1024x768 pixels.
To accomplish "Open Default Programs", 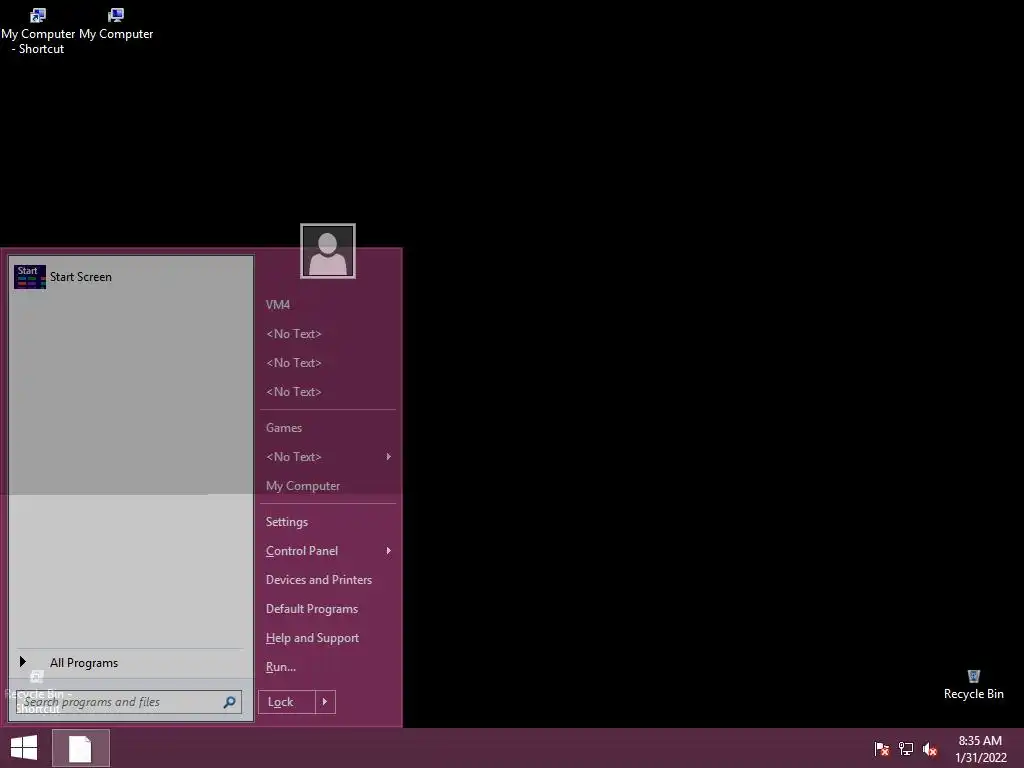I will tap(312, 609).
